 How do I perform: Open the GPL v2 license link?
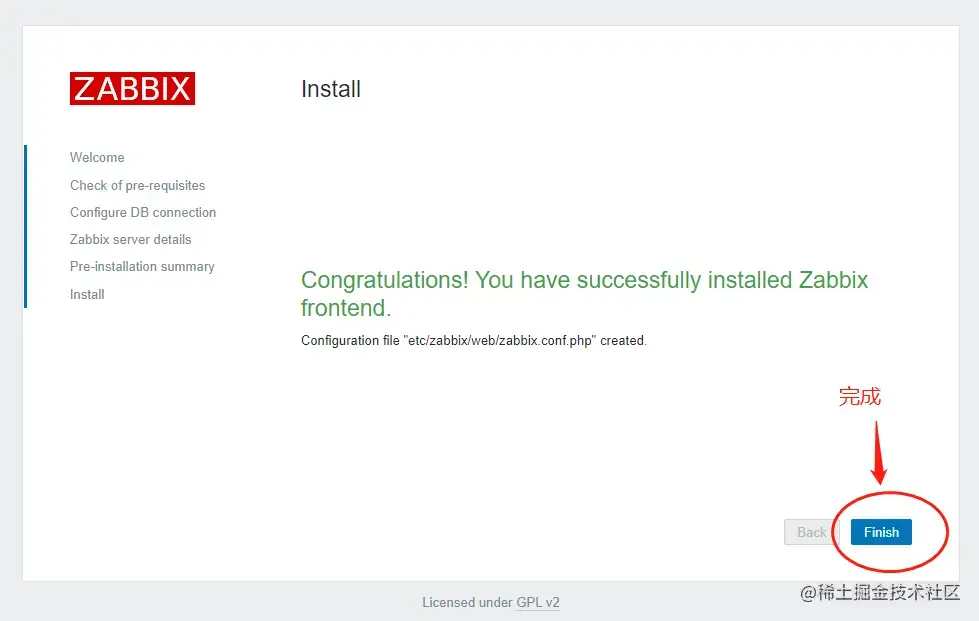pyautogui.click(x=538, y=602)
